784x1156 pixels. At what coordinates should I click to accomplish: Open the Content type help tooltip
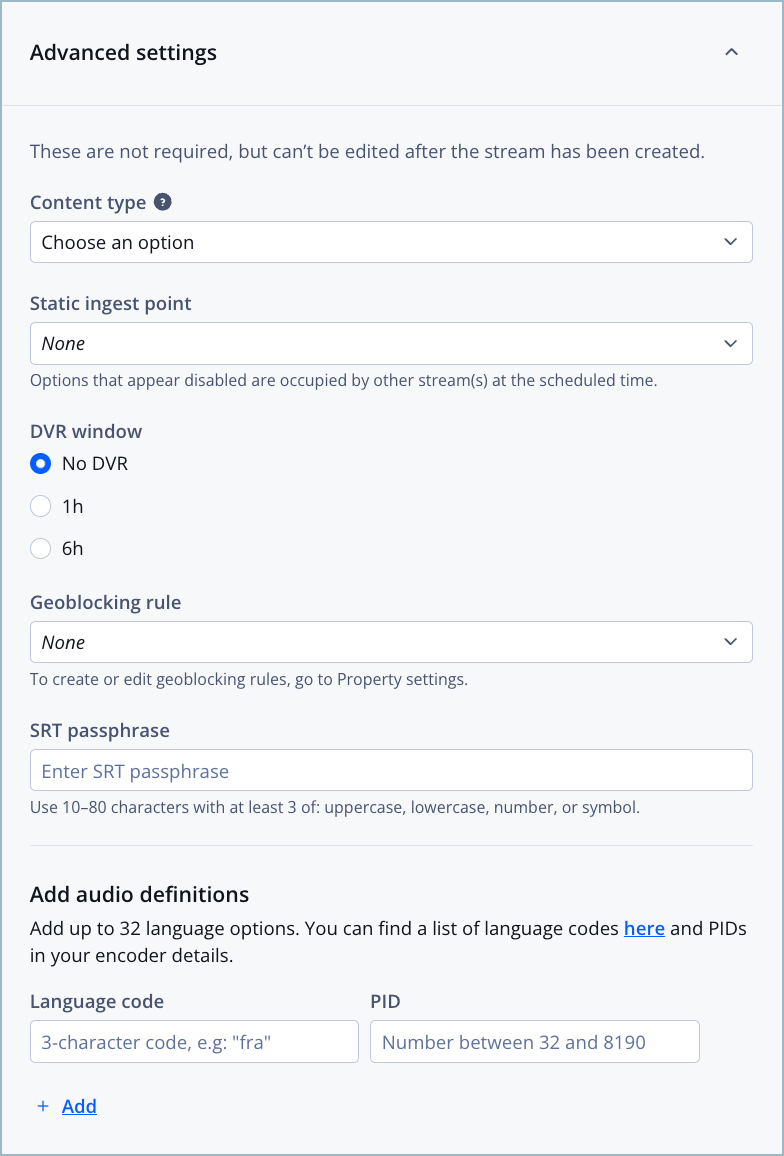point(163,202)
